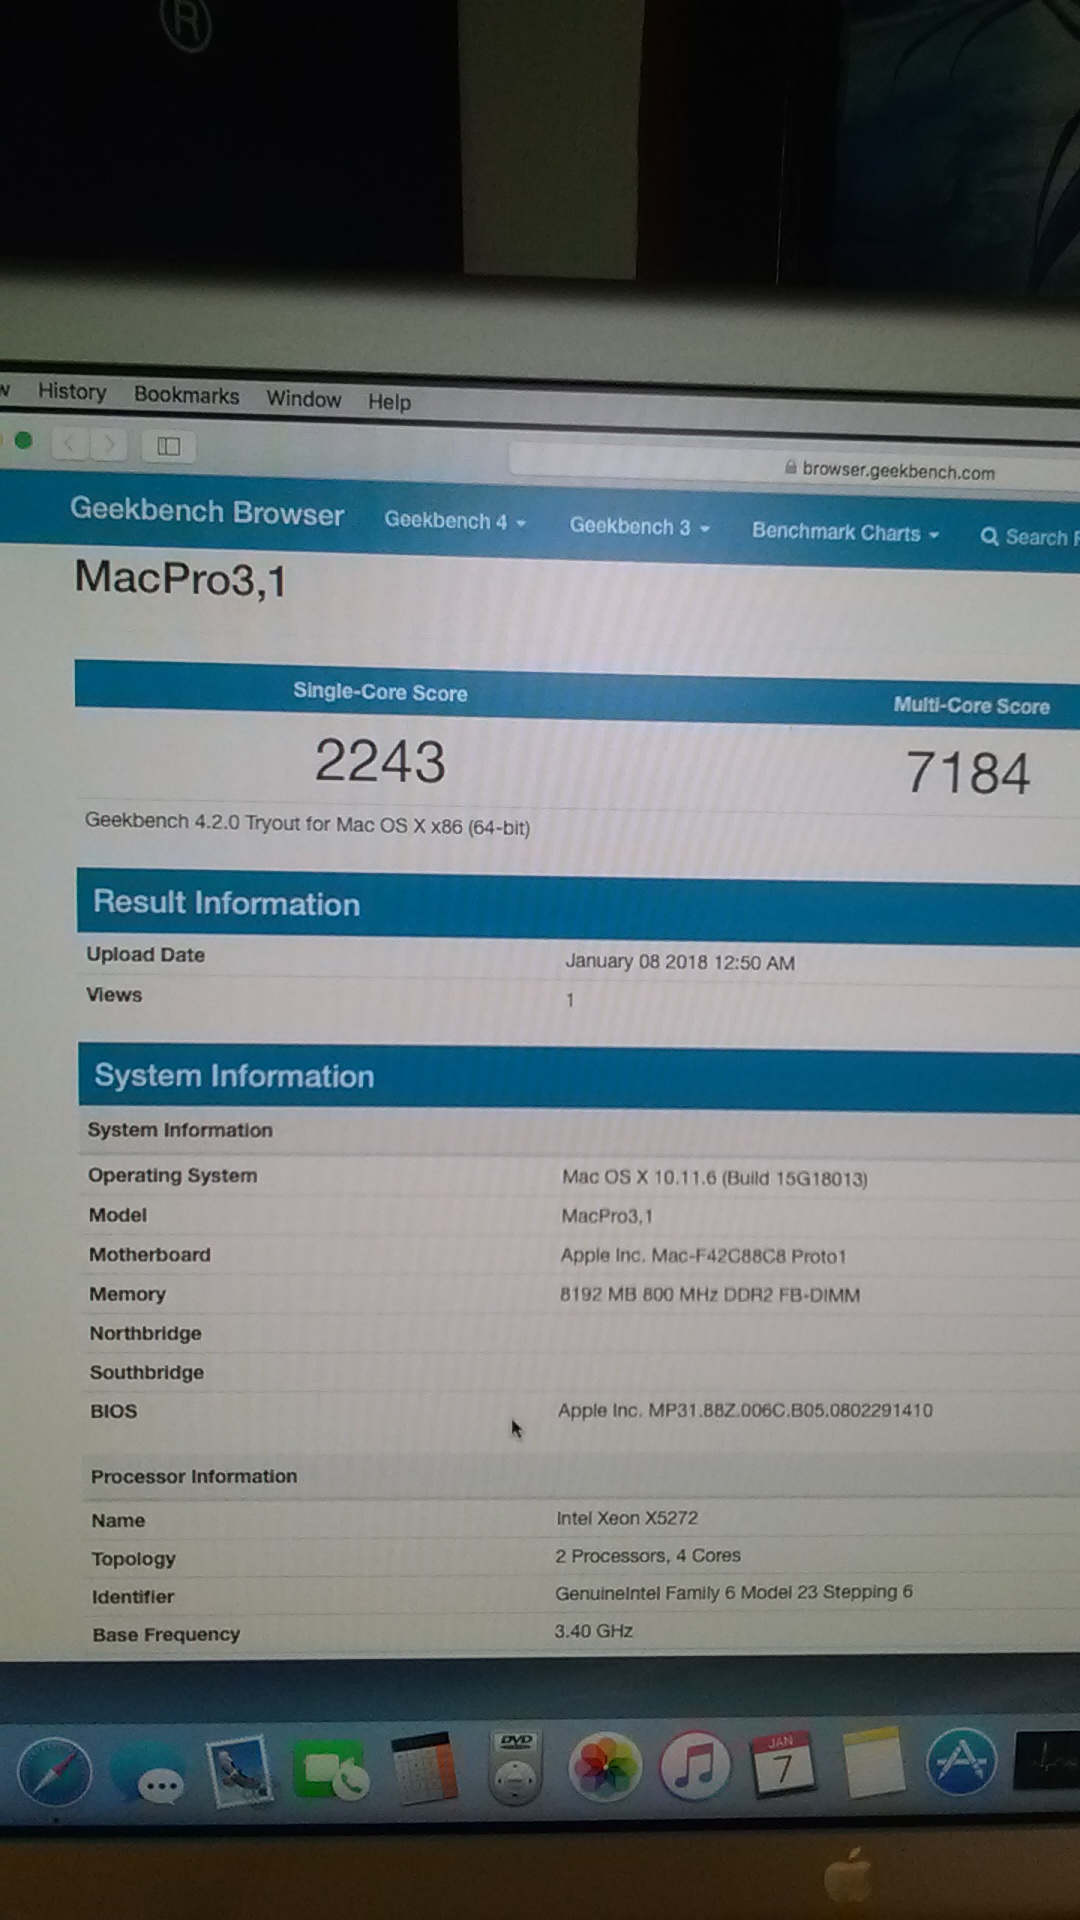This screenshot has width=1080, height=1920.
Task: Click the processor name Intel Xeon X5272
Action: 627,1518
